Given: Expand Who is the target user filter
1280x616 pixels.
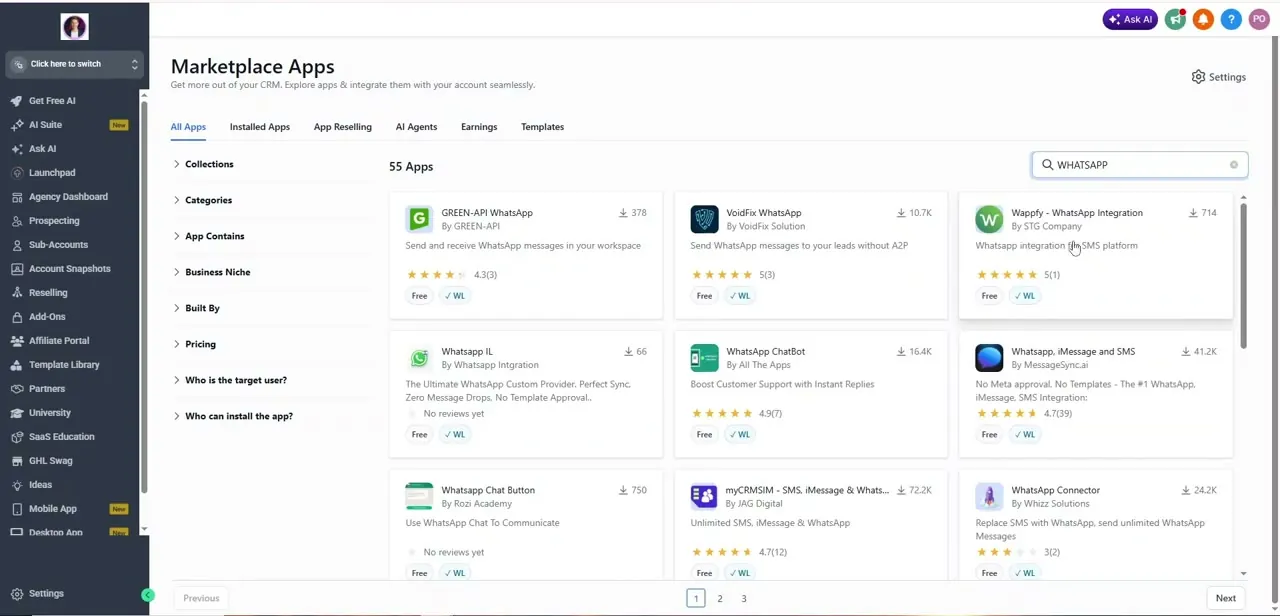Looking at the screenshot, I should tap(230, 380).
